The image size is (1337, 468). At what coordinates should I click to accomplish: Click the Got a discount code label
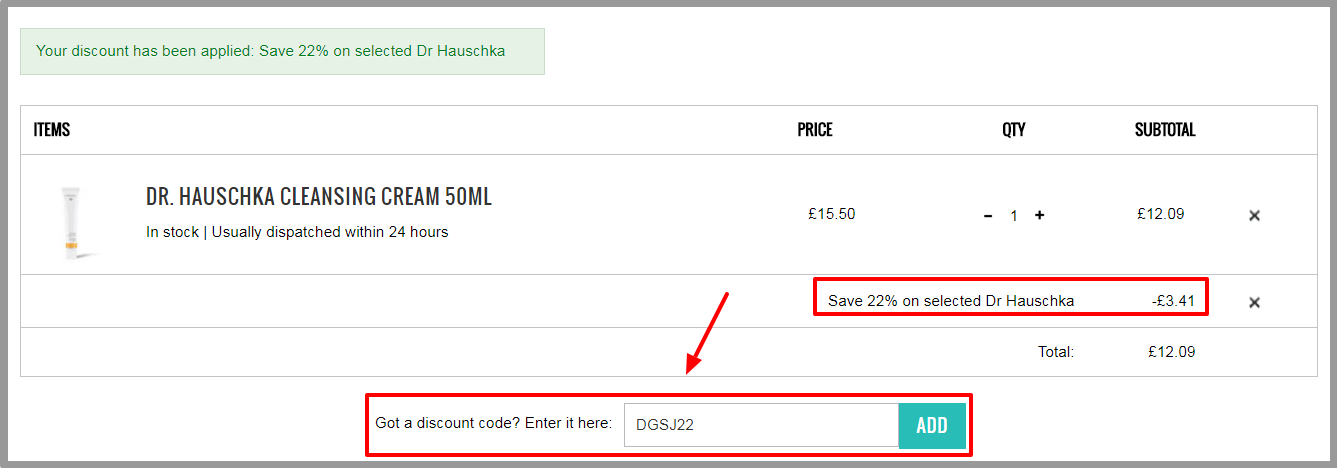[x=493, y=423]
